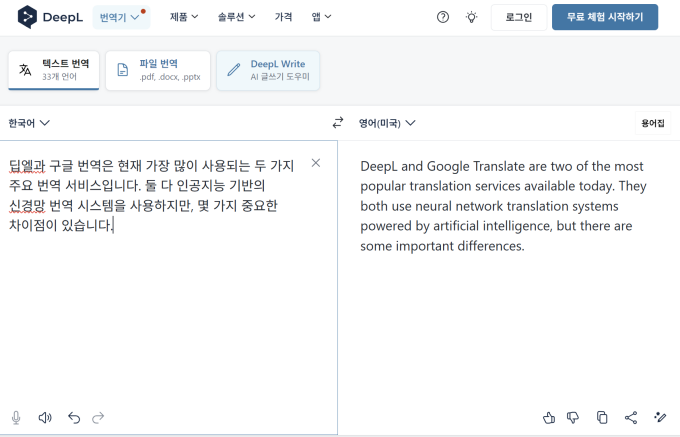Redo the edit in source text

[98, 417]
